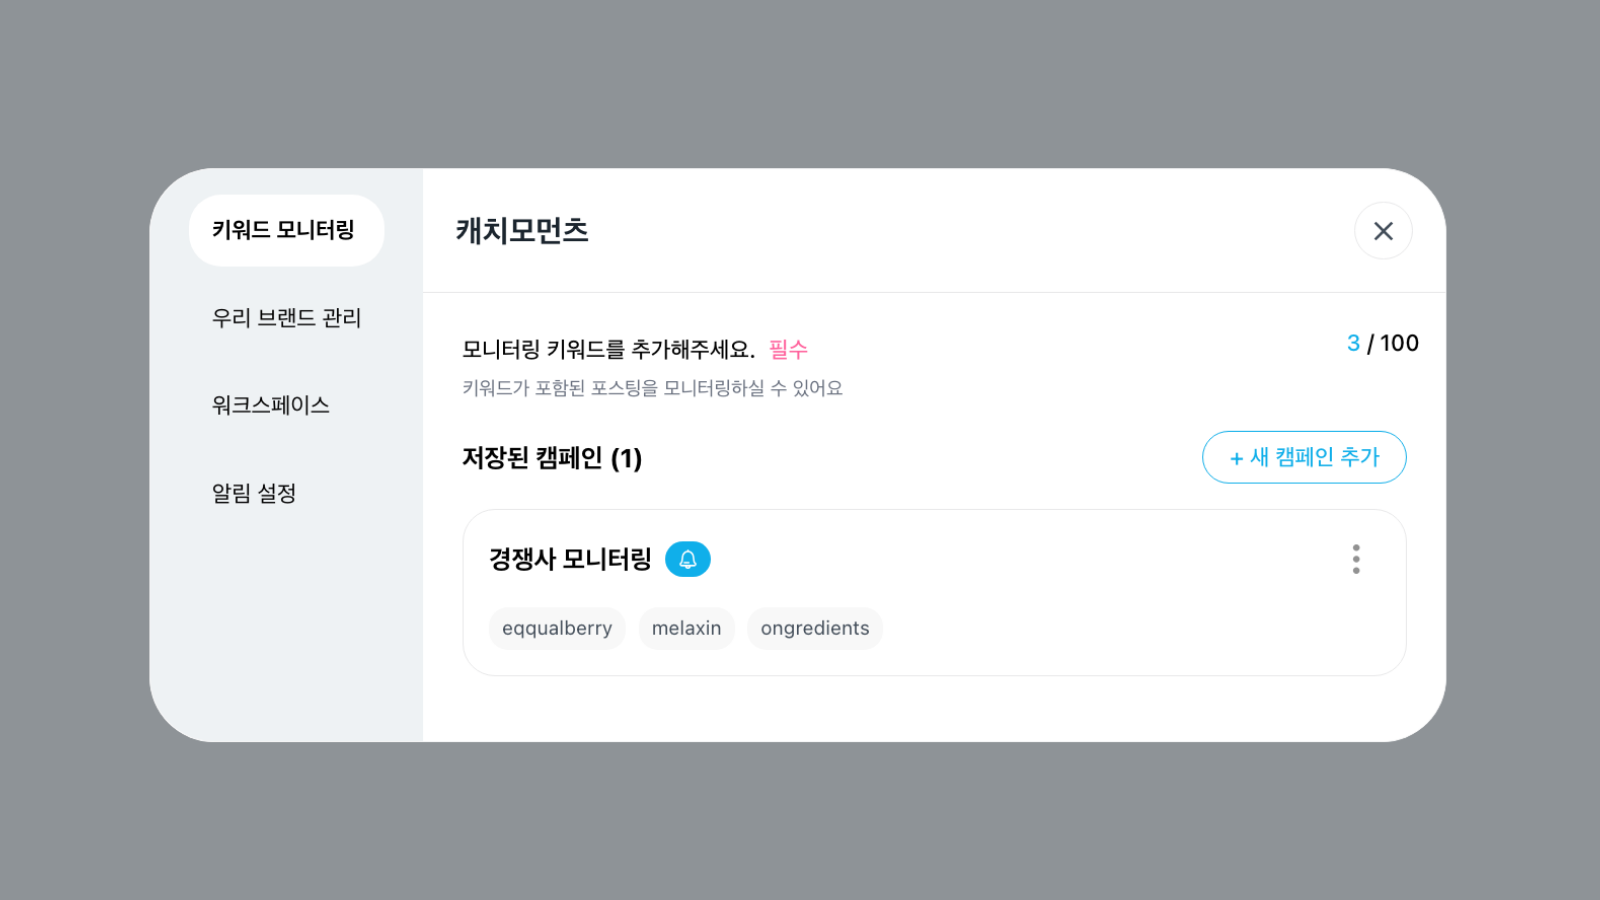The width and height of the screenshot is (1600, 900).
Task: Click the 캐치모먼츠 dialog title
Action: [522, 231]
